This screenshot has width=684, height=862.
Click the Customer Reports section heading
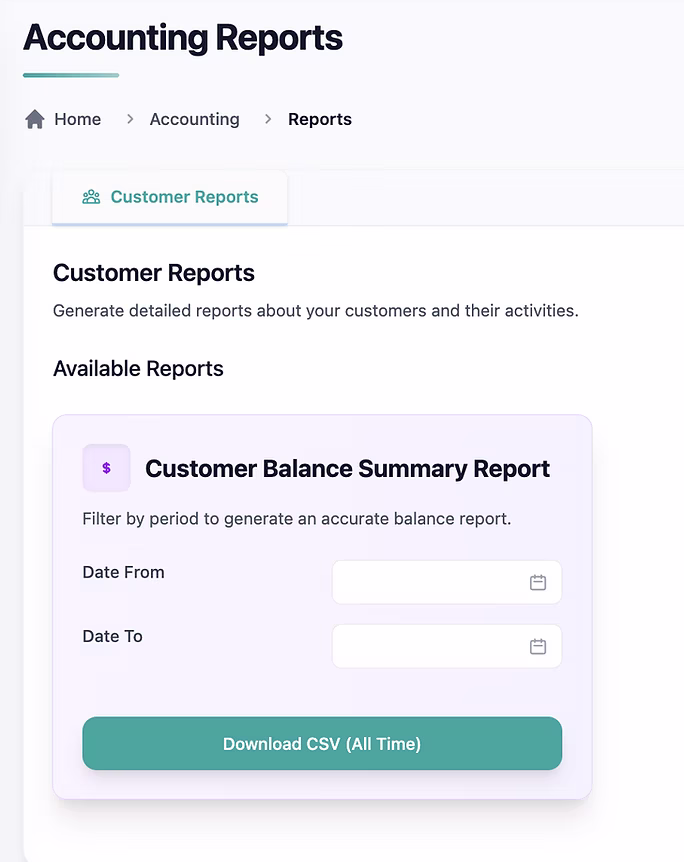coord(154,273)
